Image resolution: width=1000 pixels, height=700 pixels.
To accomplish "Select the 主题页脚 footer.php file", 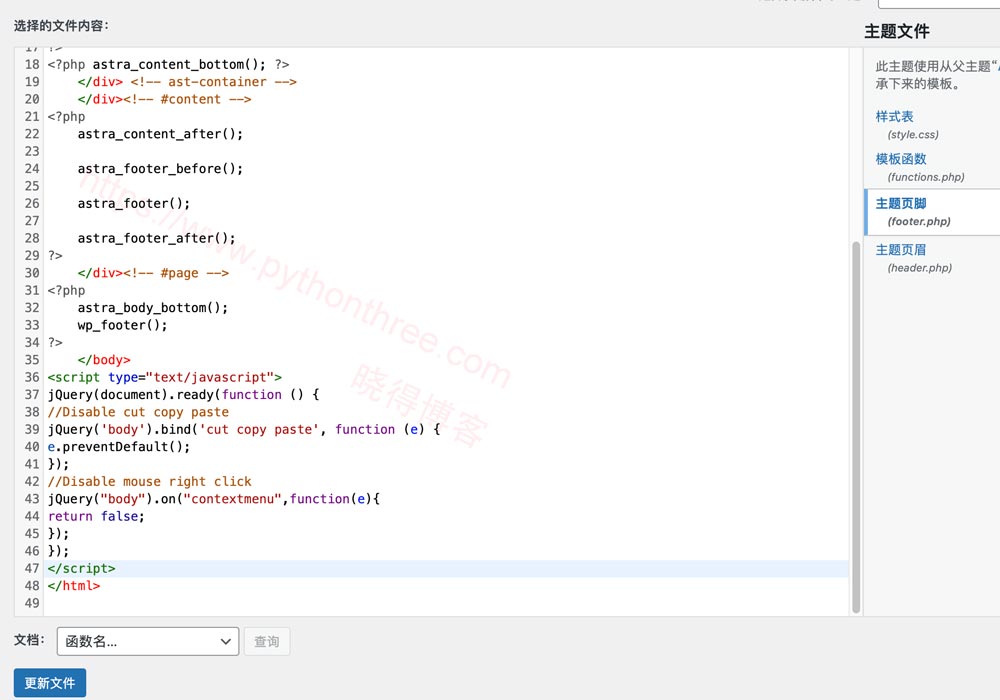I will coord(901,203).
